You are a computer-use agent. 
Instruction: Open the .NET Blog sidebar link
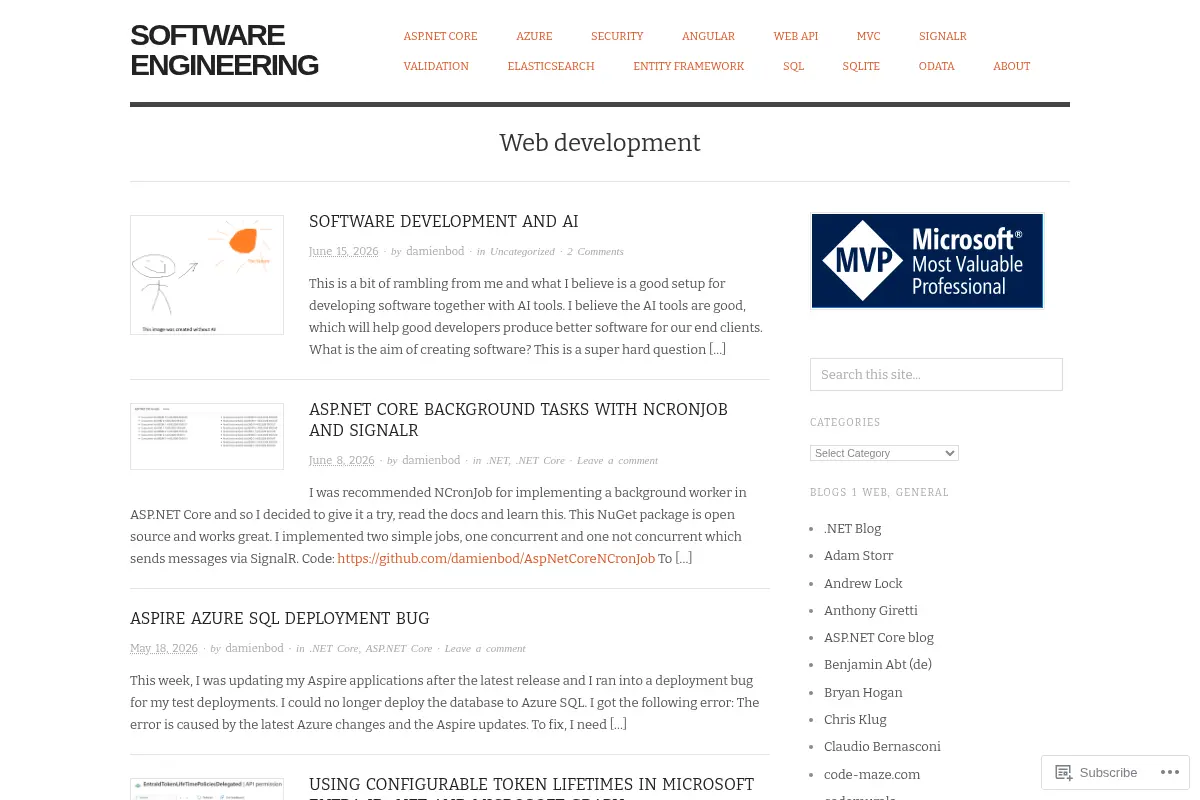[x=852, y=528]
